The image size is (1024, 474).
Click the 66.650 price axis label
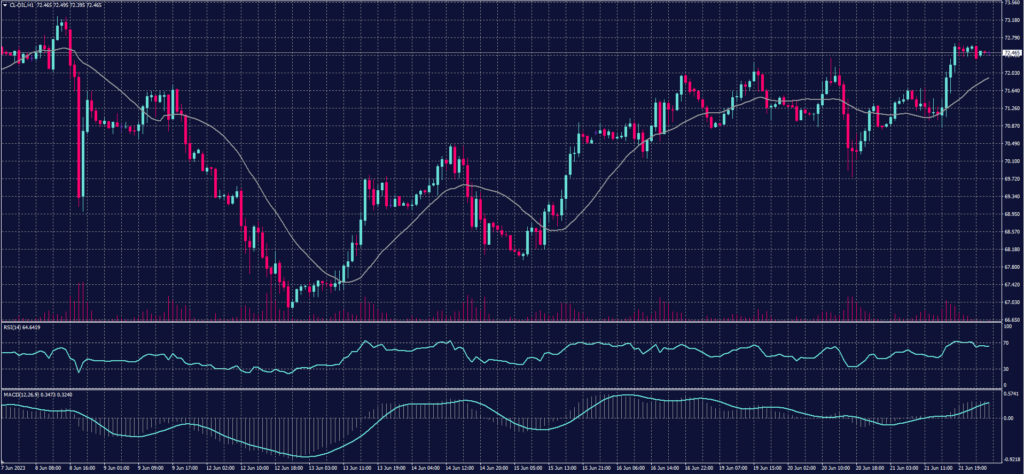pos(1011,320)
